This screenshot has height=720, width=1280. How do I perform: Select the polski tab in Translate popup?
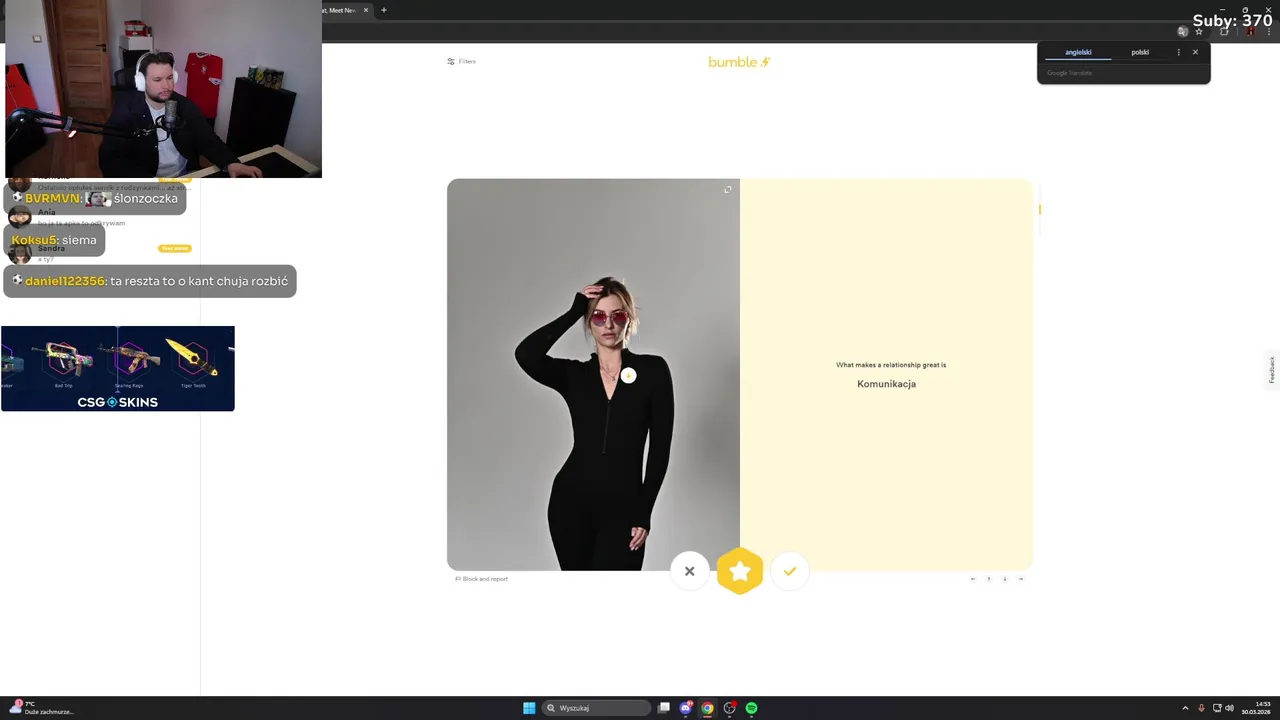[x=1140, y=52]
